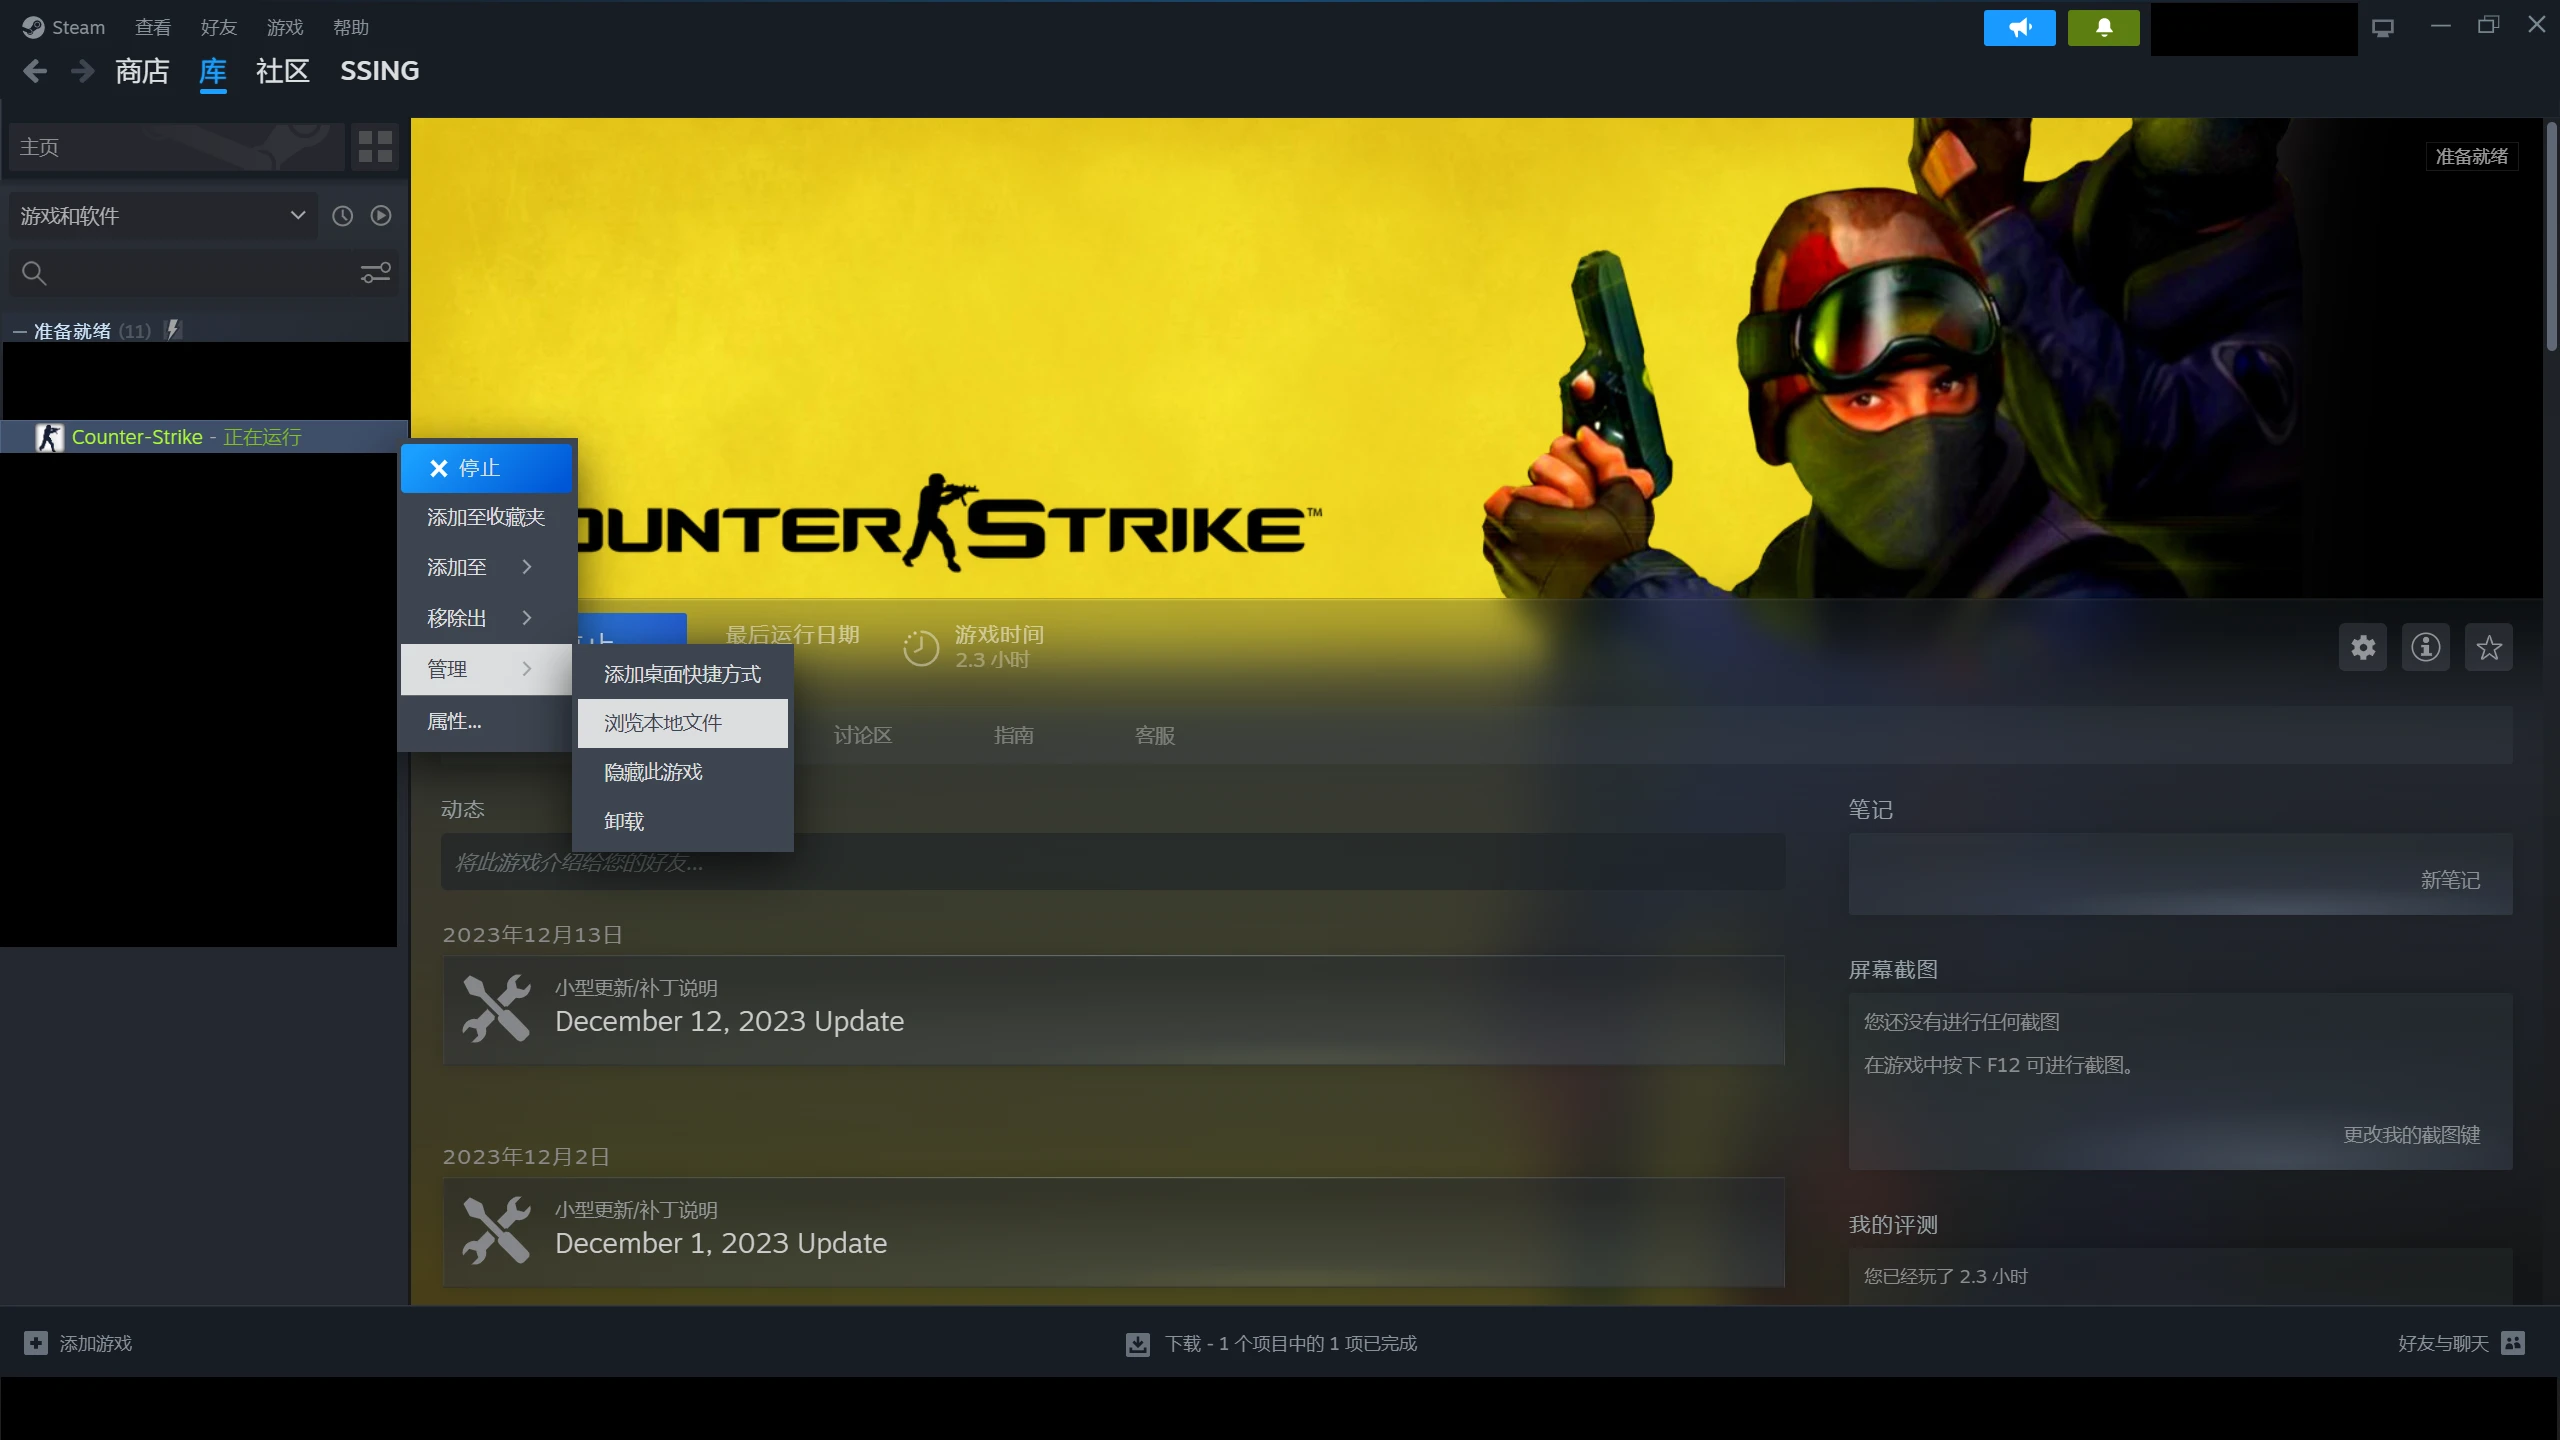This screenshot has height=1440, width=2560.
Task: Open the advanced filter sliders icon
Action: pyautogui.click(x=375, y=273)
